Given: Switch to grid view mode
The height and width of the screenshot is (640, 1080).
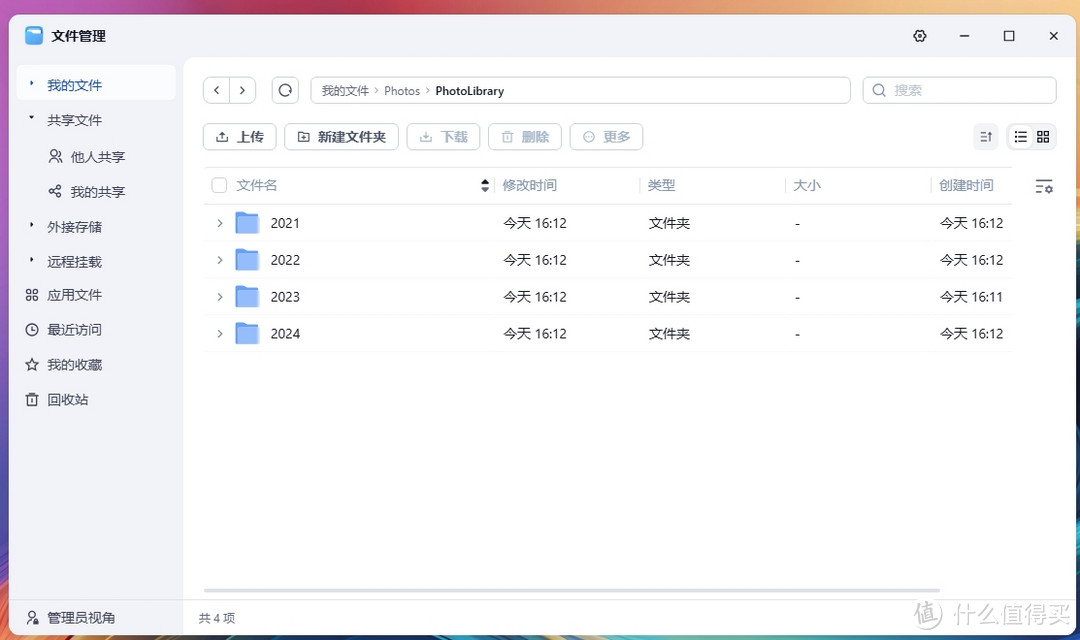Looking at the screenshot, I should [x=1041, y=136].
